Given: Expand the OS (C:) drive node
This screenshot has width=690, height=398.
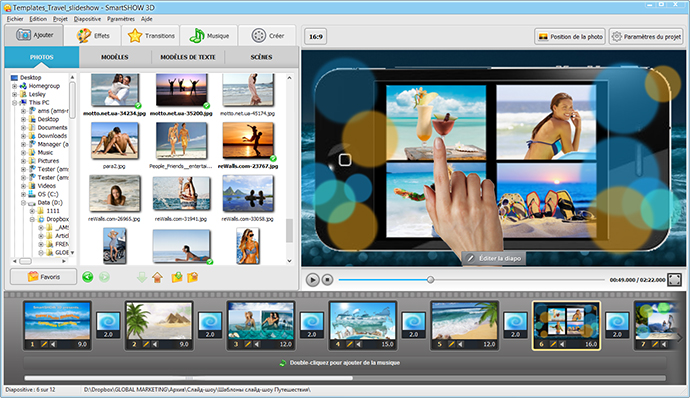Looking at the screenshot, I should pos(23,194).
